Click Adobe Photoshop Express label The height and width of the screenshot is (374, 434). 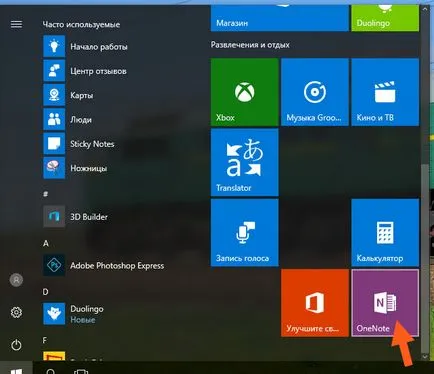point(117,266)
